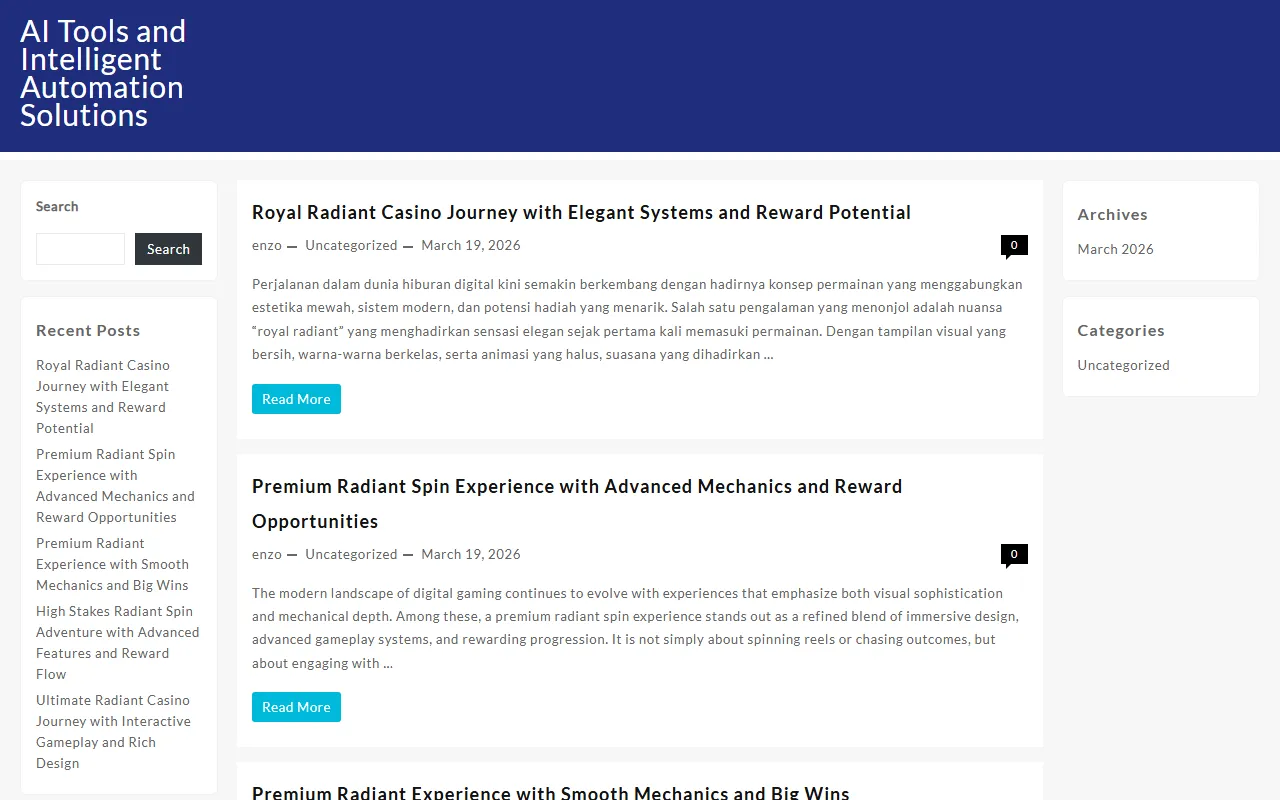Open Premium Radiant Experience with Smooth Mechanics post title
The image size is (1280, 800).
click(x=550, y=793)
